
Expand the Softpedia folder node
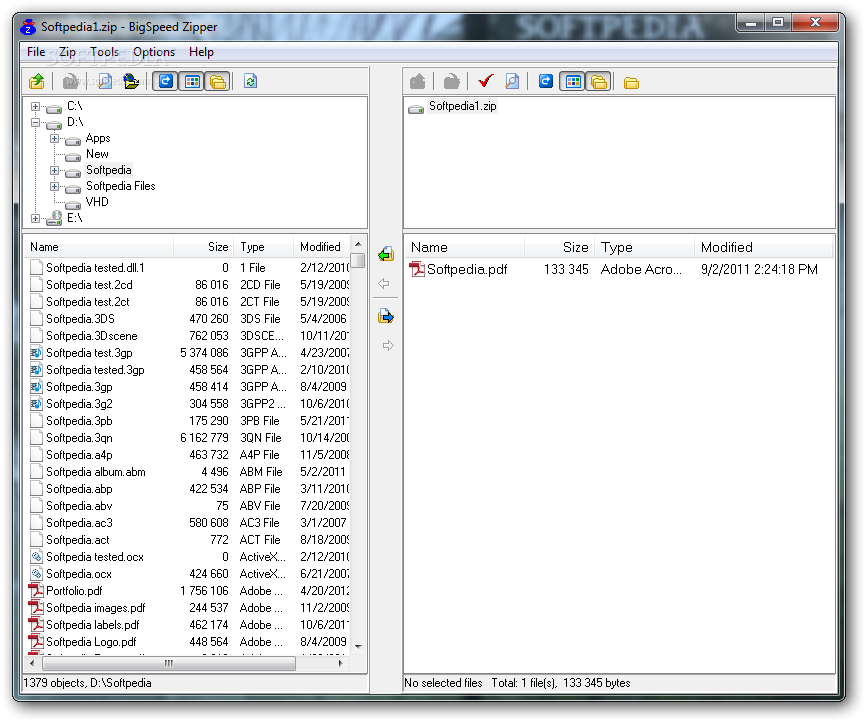(54, 170)
